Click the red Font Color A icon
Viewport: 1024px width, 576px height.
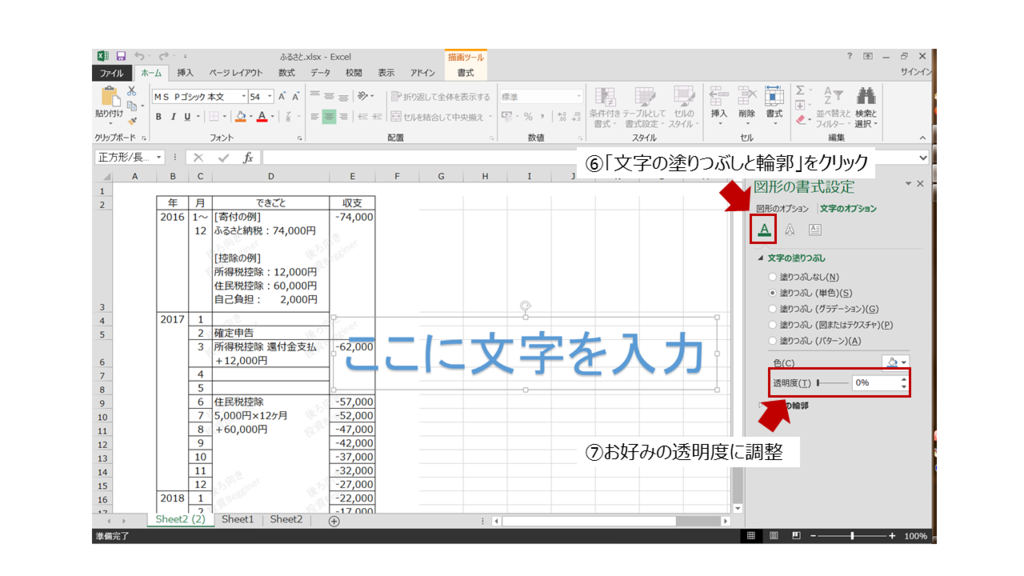point(262,117)
